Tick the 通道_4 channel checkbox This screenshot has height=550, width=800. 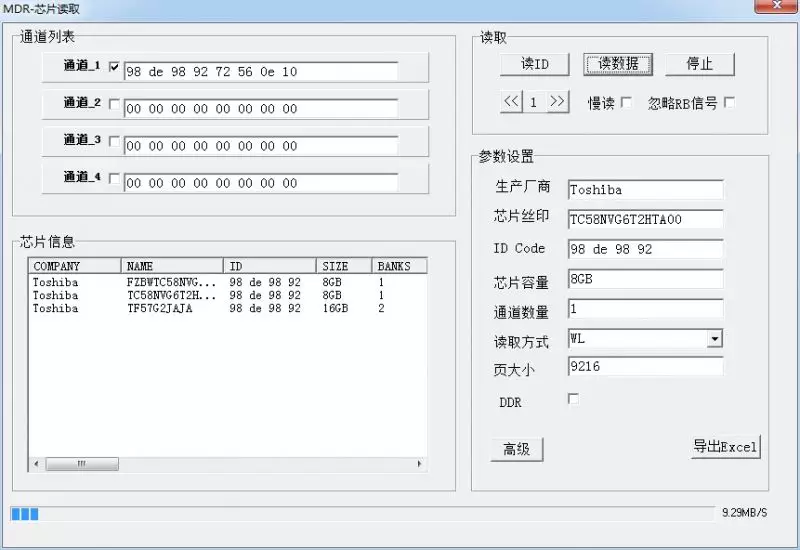[x=114, y=179]
